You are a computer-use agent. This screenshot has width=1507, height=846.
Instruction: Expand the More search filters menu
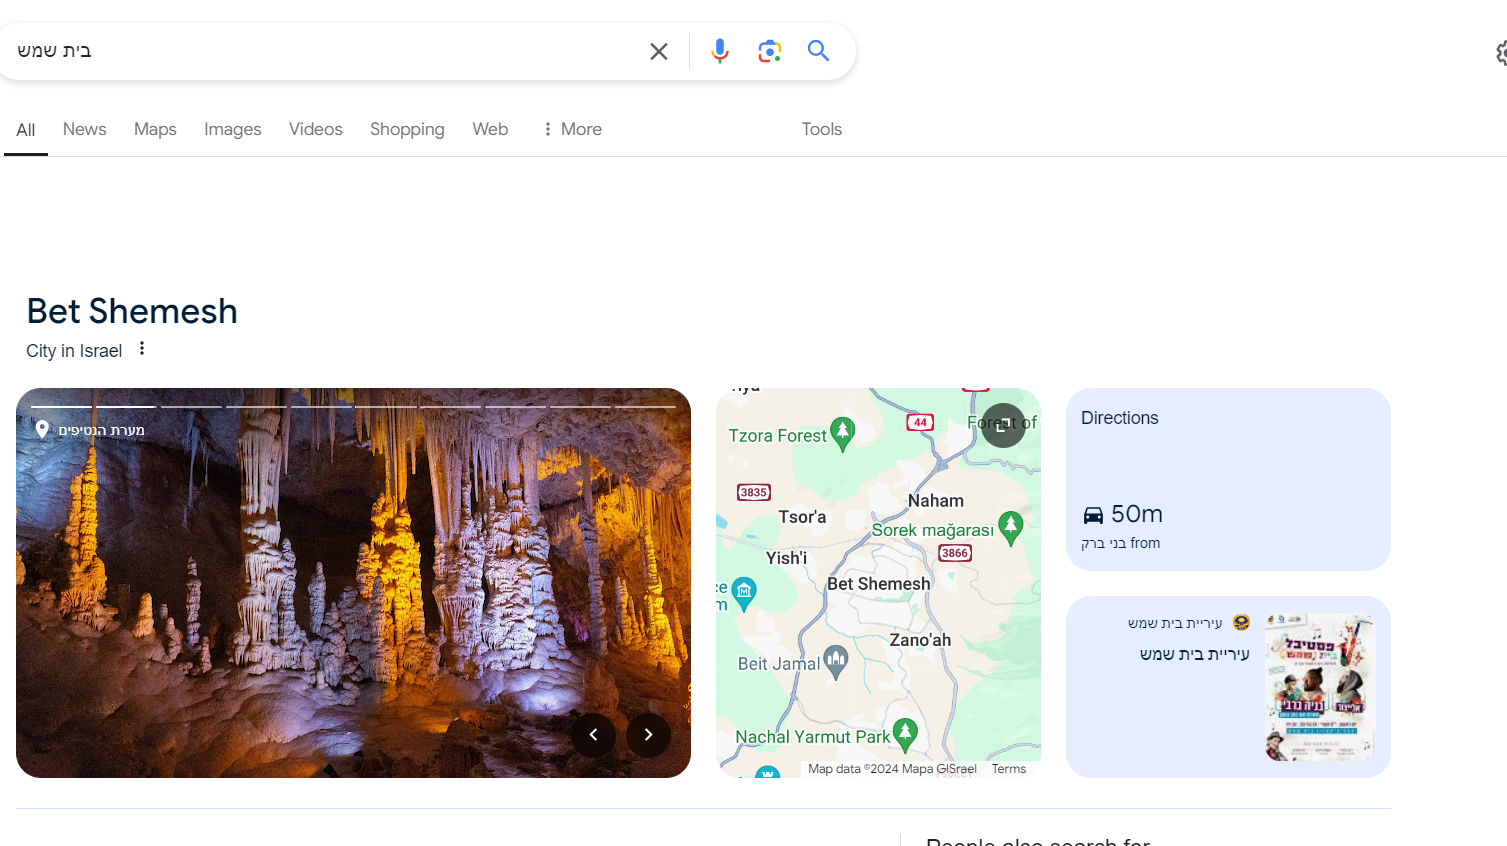click(x=572, y=129)
